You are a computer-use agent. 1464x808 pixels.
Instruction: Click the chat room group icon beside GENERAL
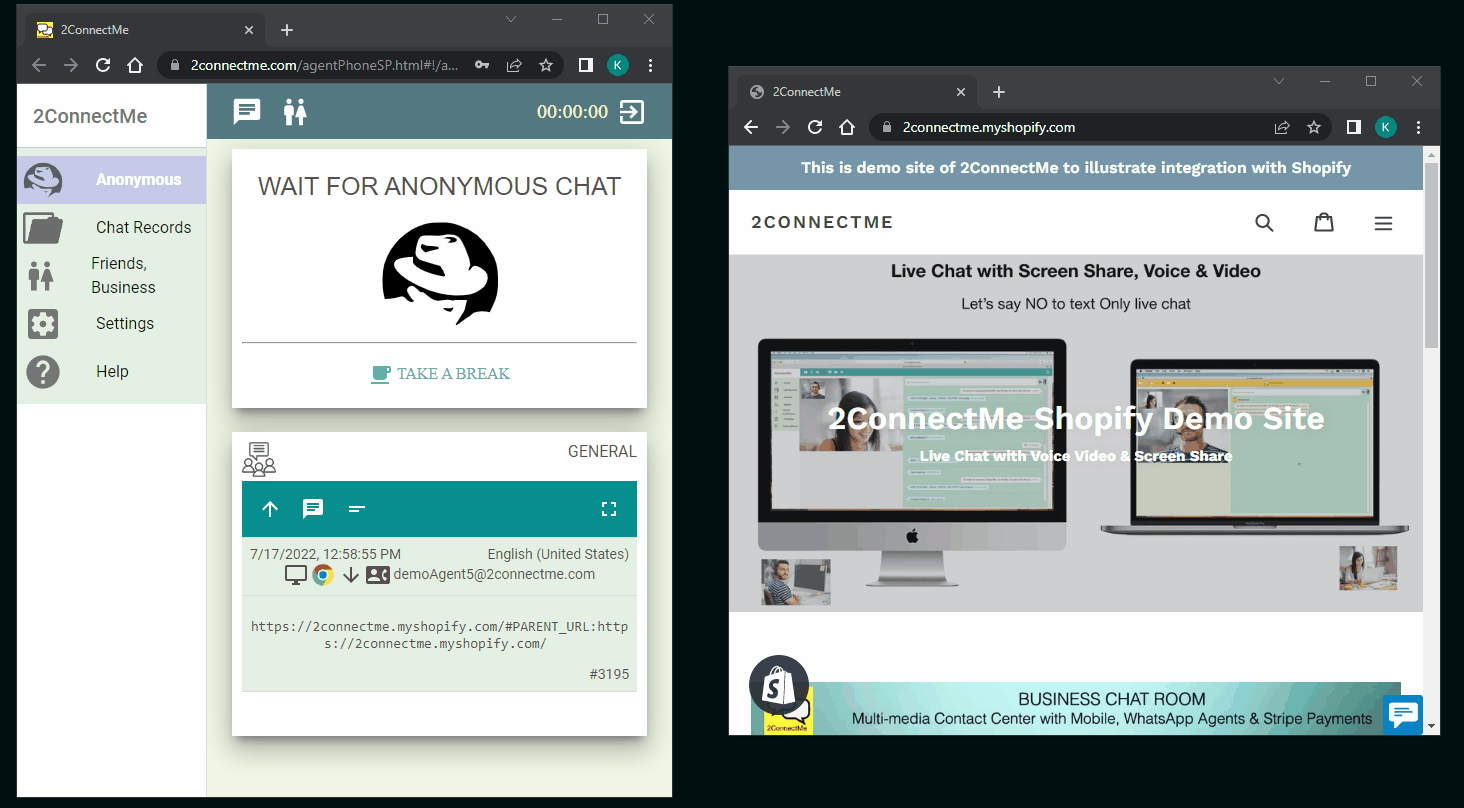[x=259, y=458]
